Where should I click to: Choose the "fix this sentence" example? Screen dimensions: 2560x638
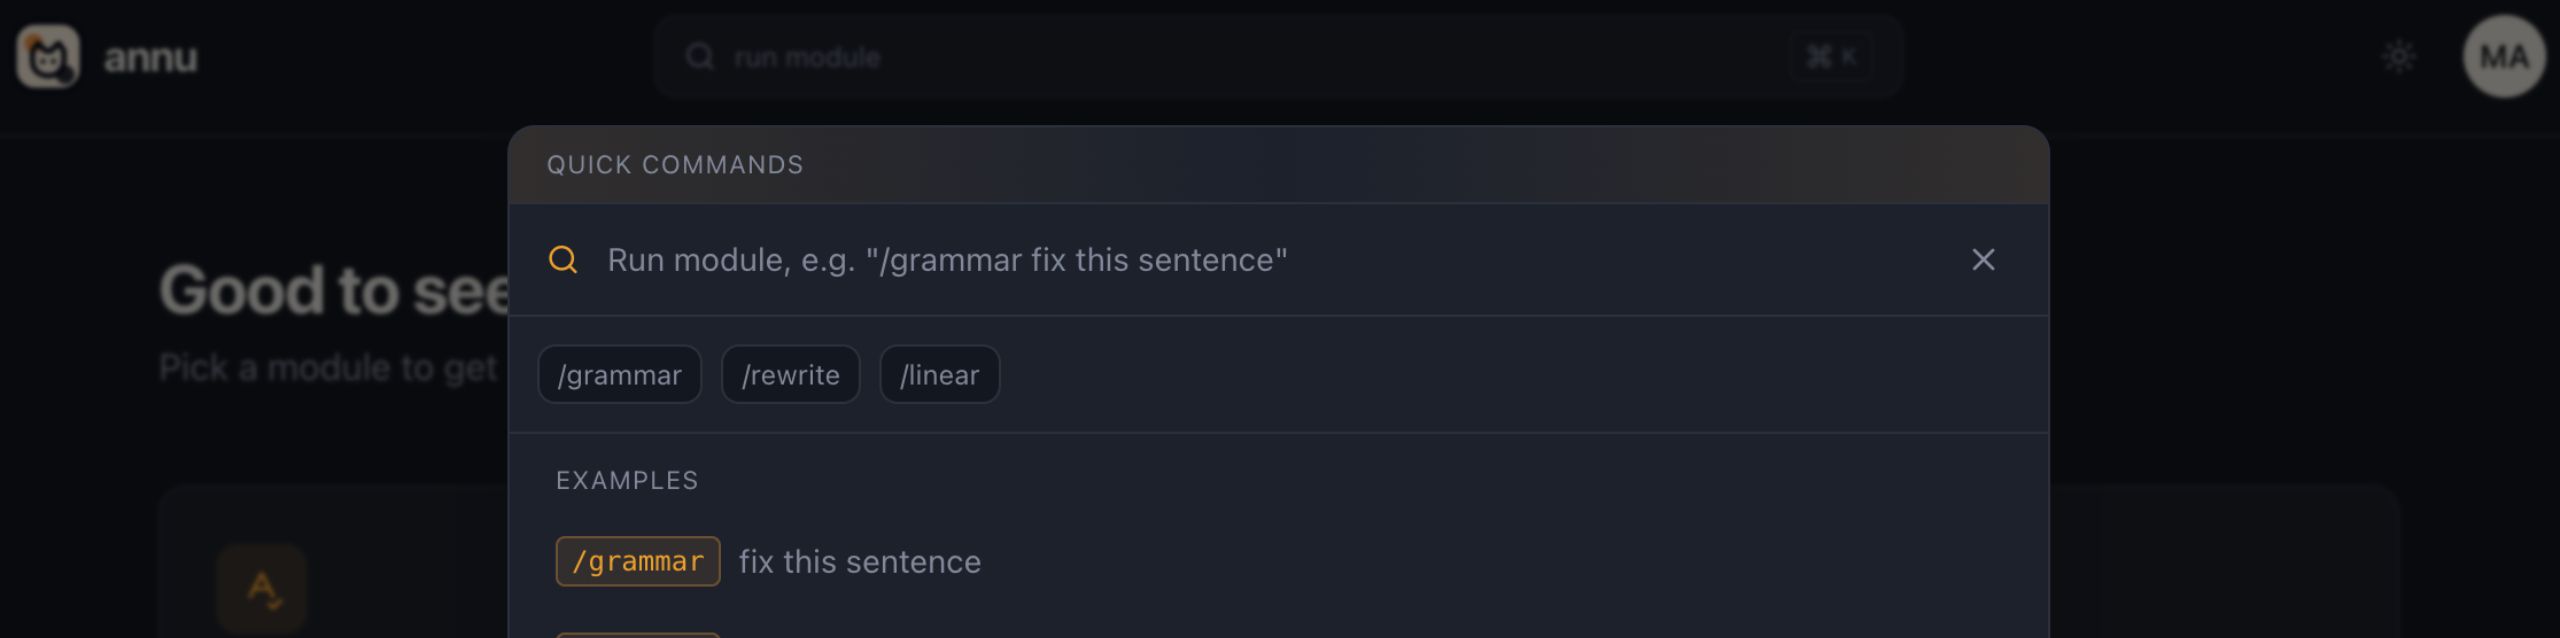click(x=860, y=562)
